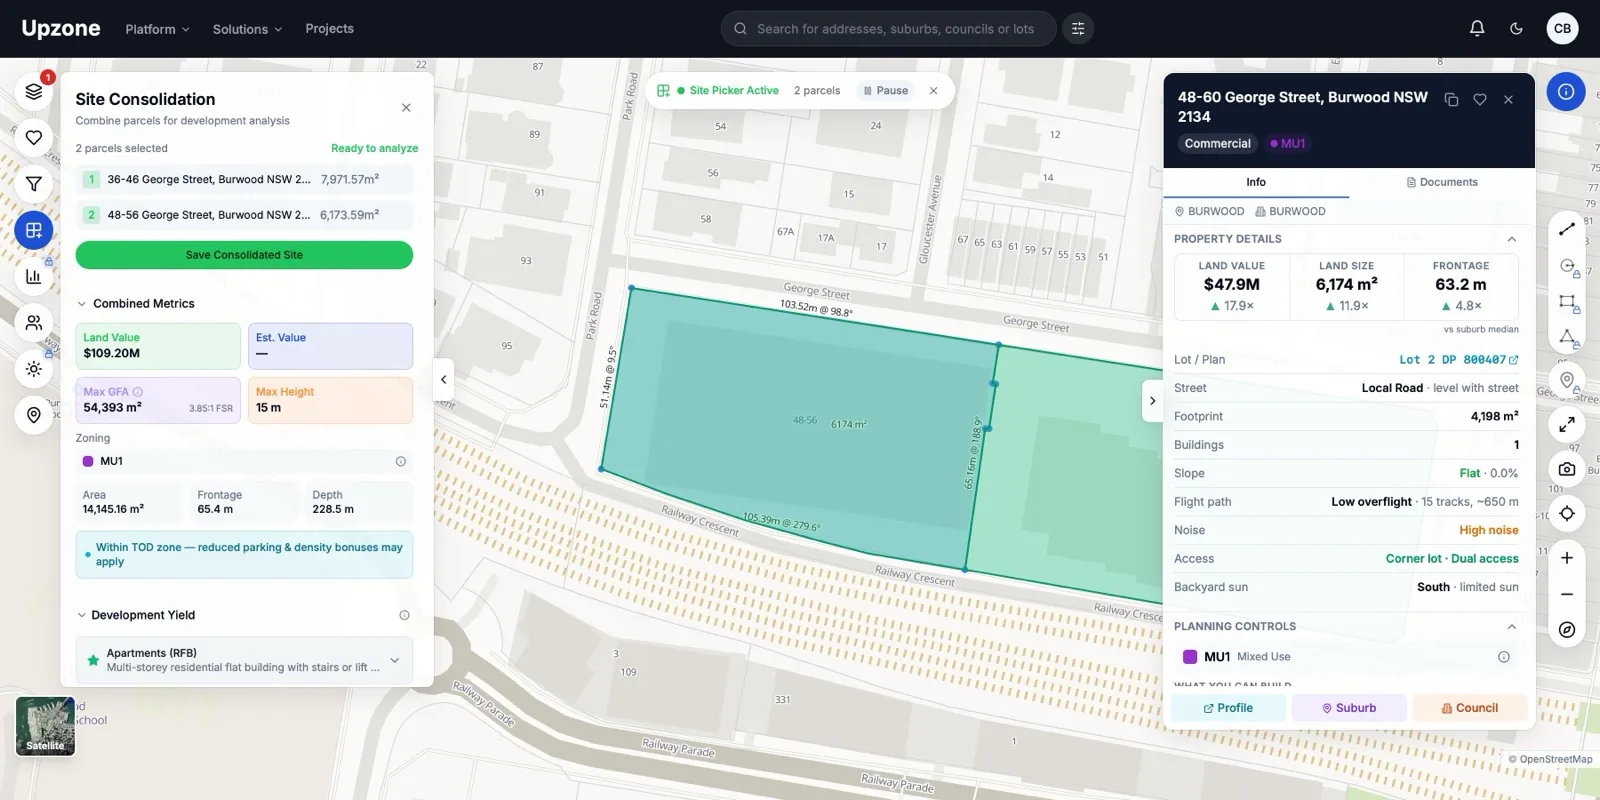Select the site consolidation grid tool
This screenshot has height=800, width=1600.
[34, 230]
